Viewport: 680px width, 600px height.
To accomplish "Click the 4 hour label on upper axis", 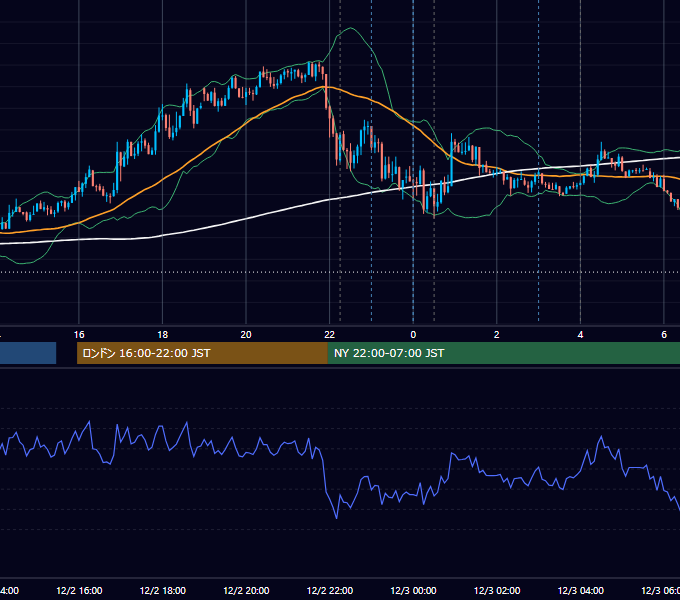I will pyautogui.click(x=580, y=335).
